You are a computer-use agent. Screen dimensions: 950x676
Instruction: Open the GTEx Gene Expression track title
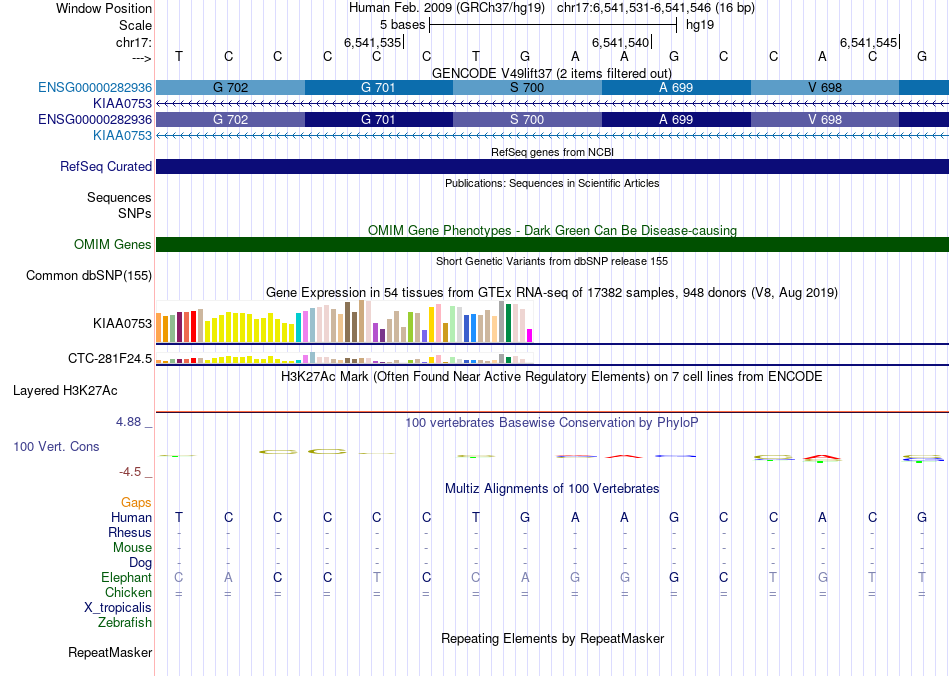point(552,293)
